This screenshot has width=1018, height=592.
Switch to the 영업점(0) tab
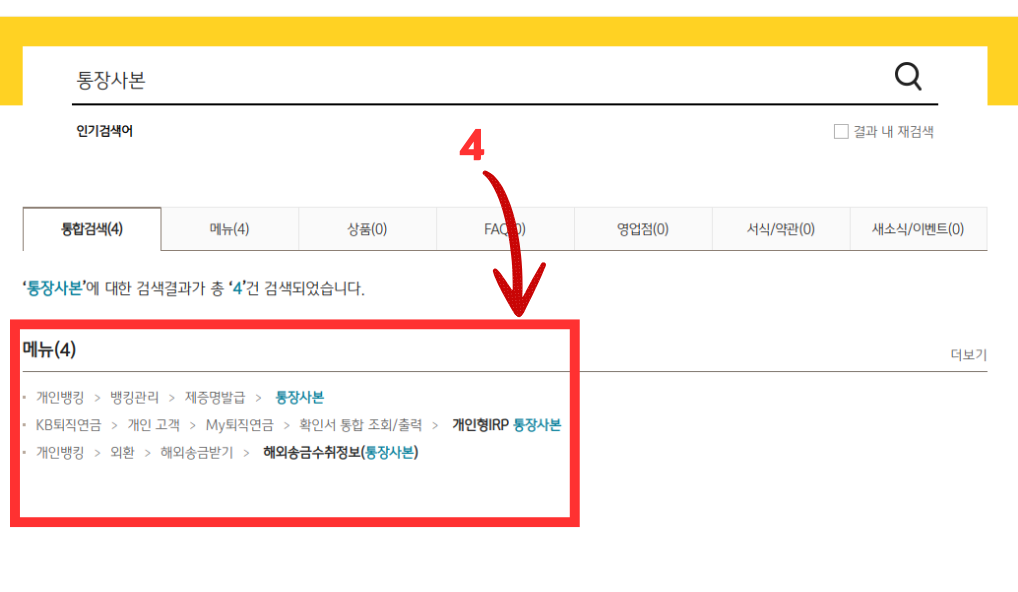[x=642, y=229]
